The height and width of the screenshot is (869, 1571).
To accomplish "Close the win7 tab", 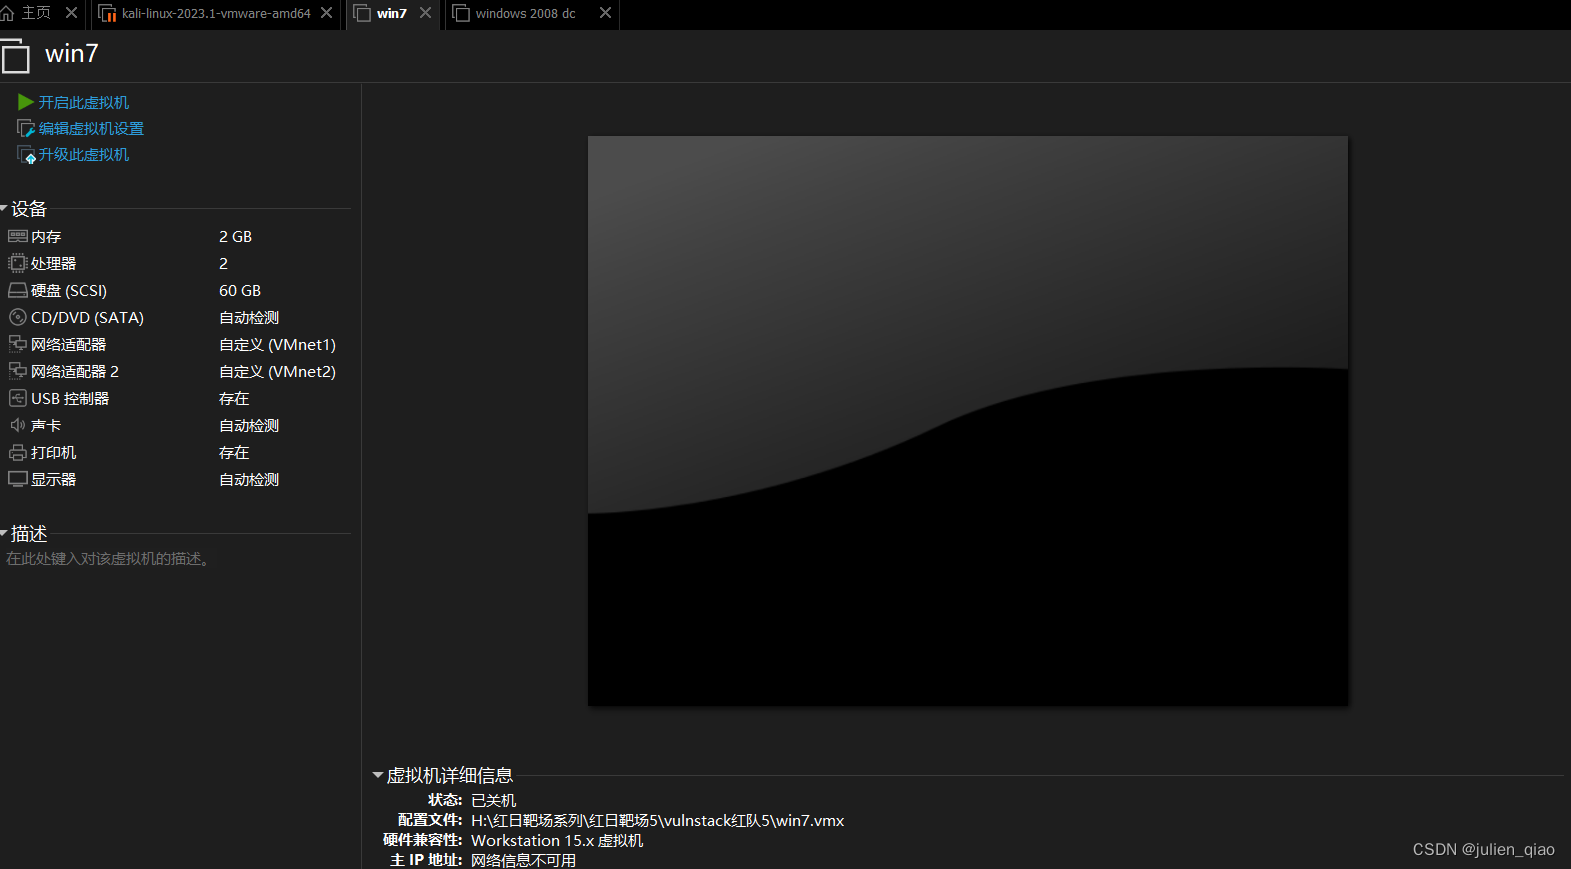I will [425, 13].
